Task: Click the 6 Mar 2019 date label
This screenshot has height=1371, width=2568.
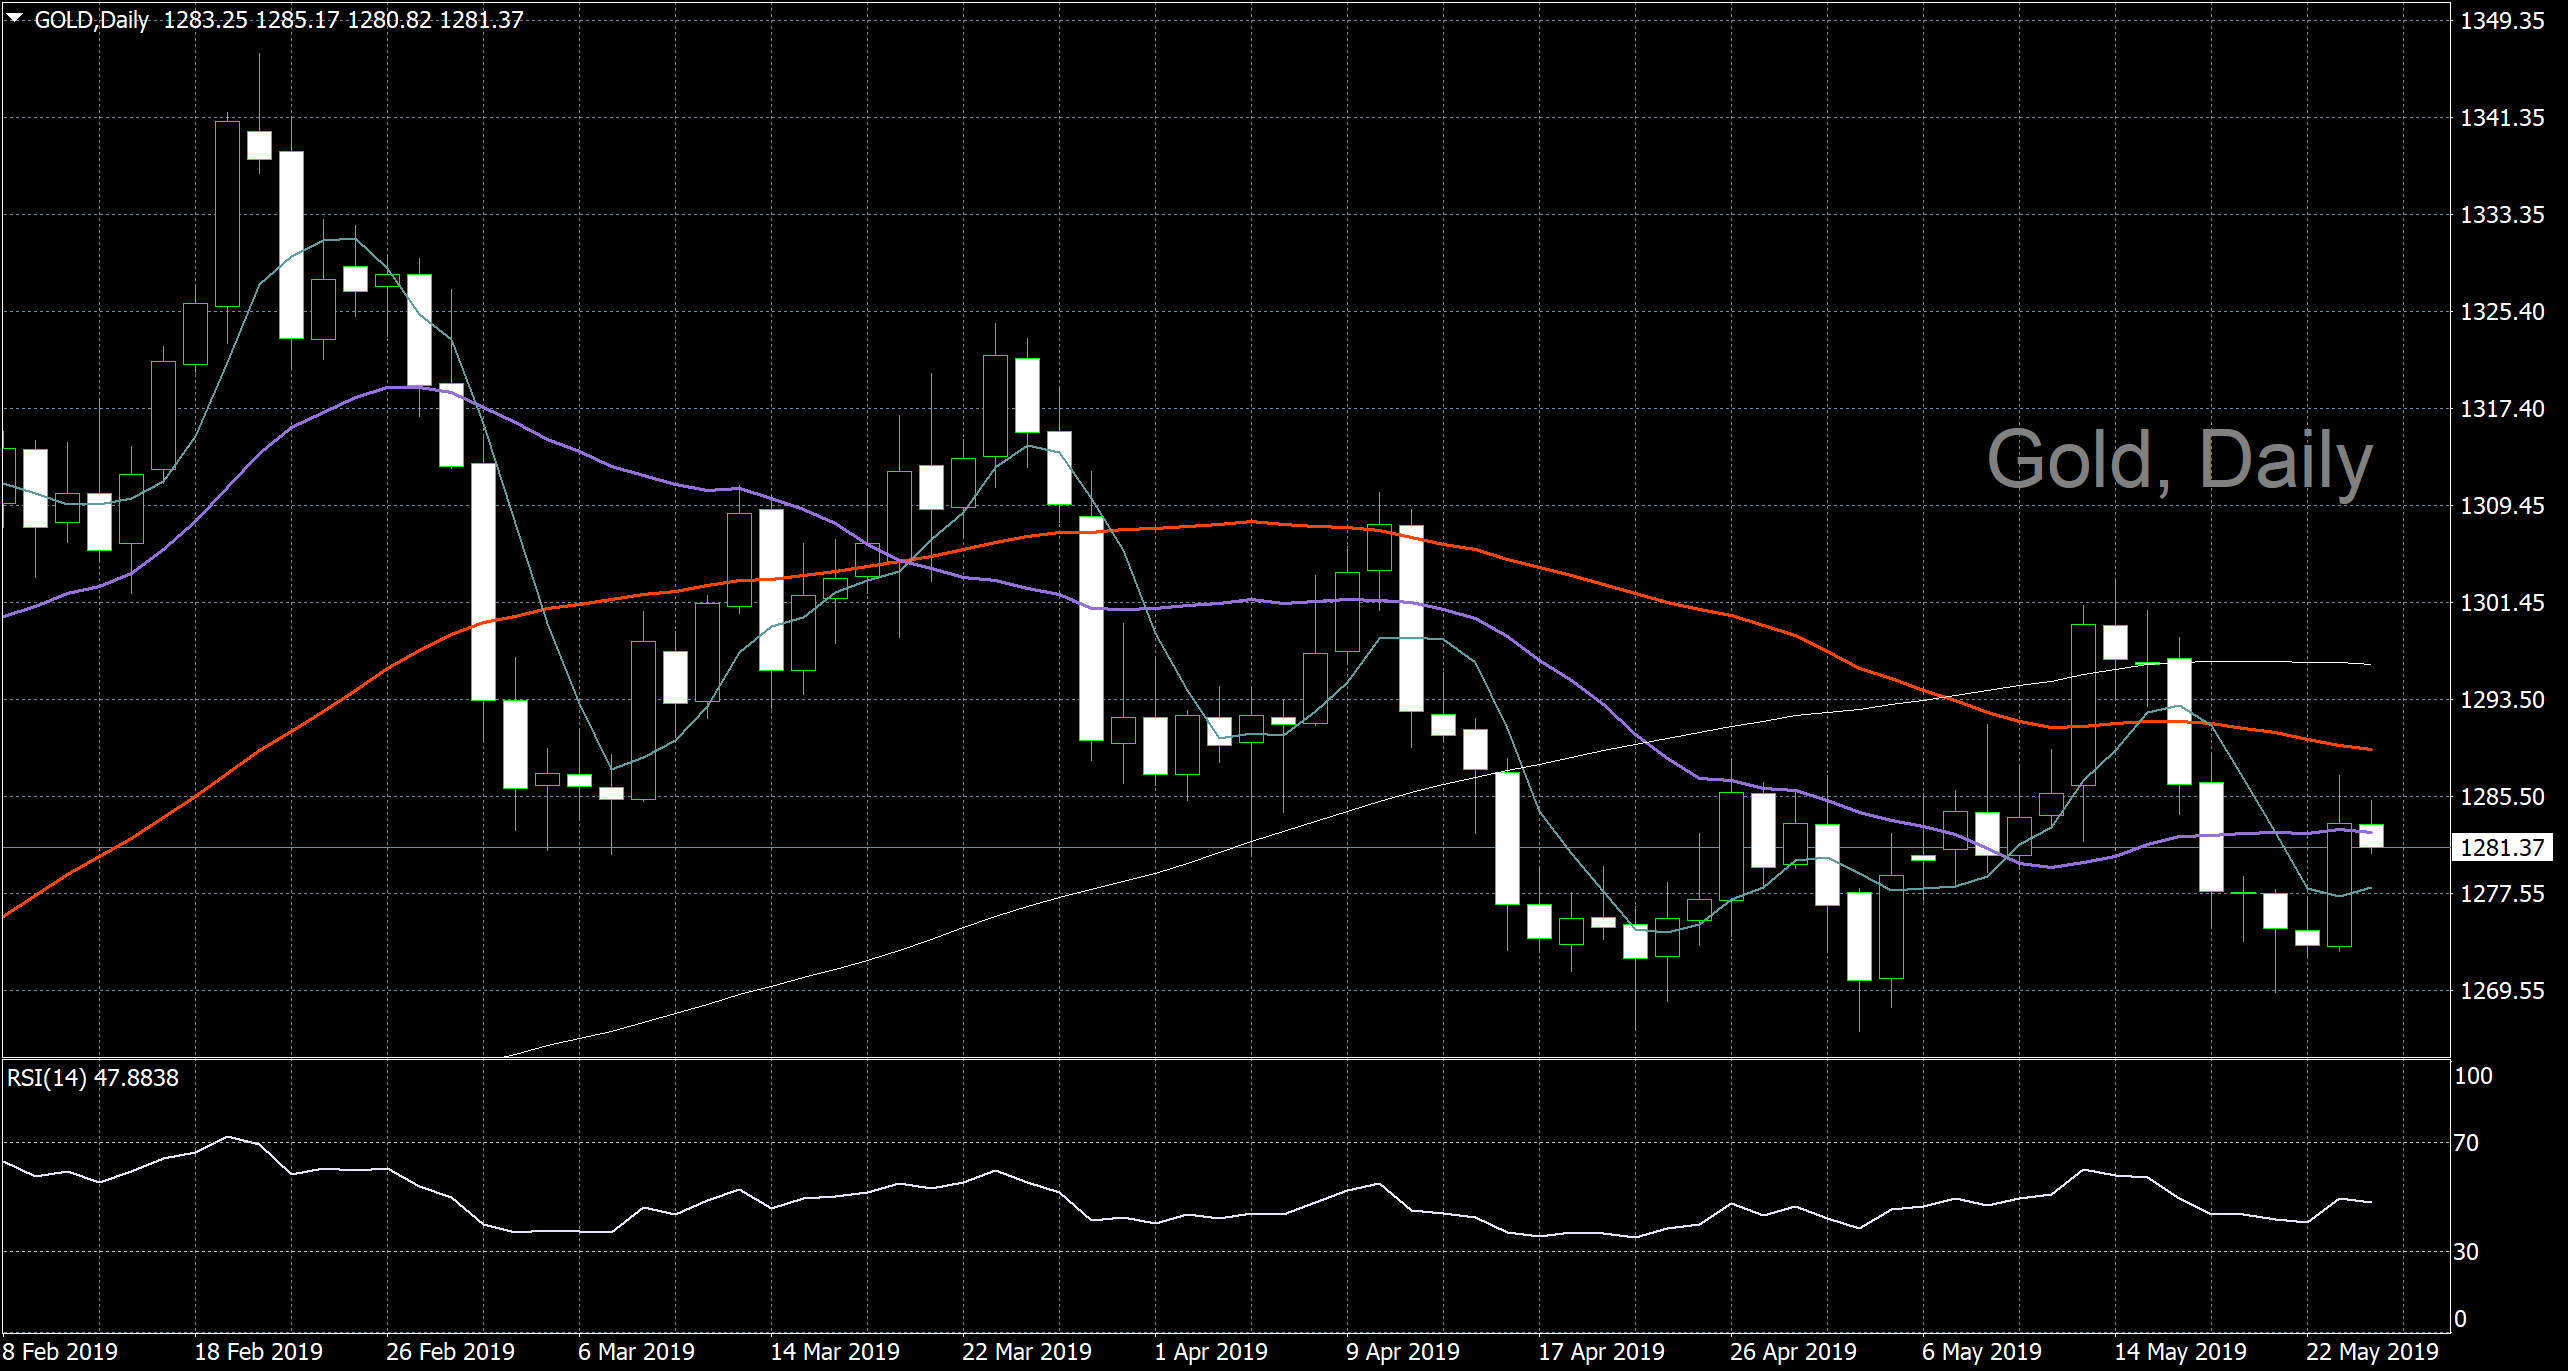Action: pyautogui.click(x=636, y=1352)
